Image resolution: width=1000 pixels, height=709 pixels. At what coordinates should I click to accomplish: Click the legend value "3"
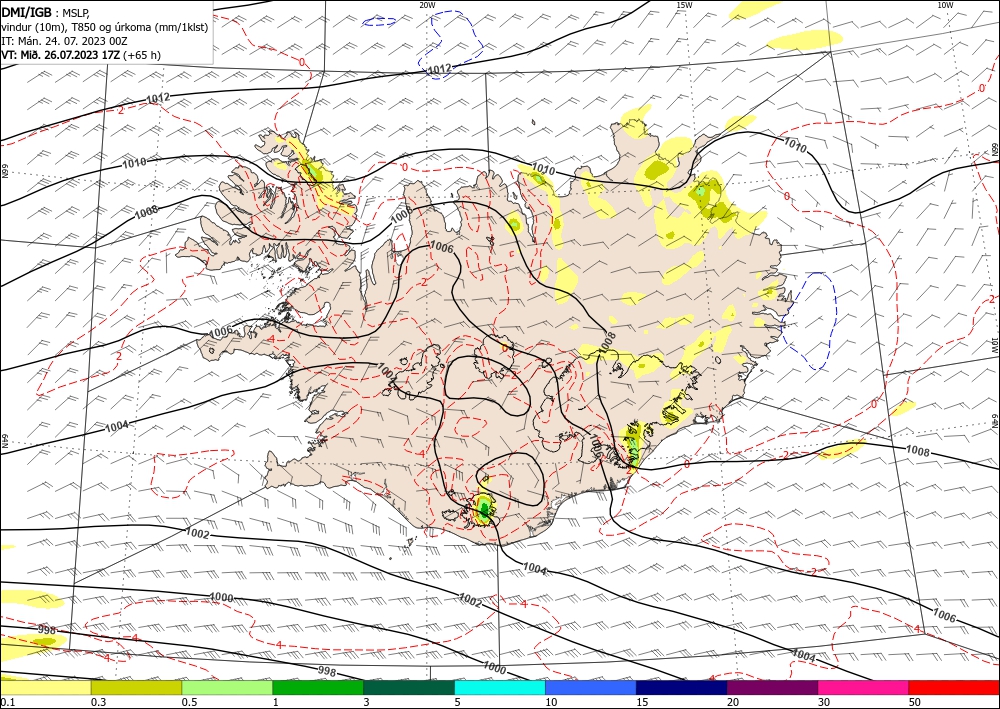click(x=366, y=702)
